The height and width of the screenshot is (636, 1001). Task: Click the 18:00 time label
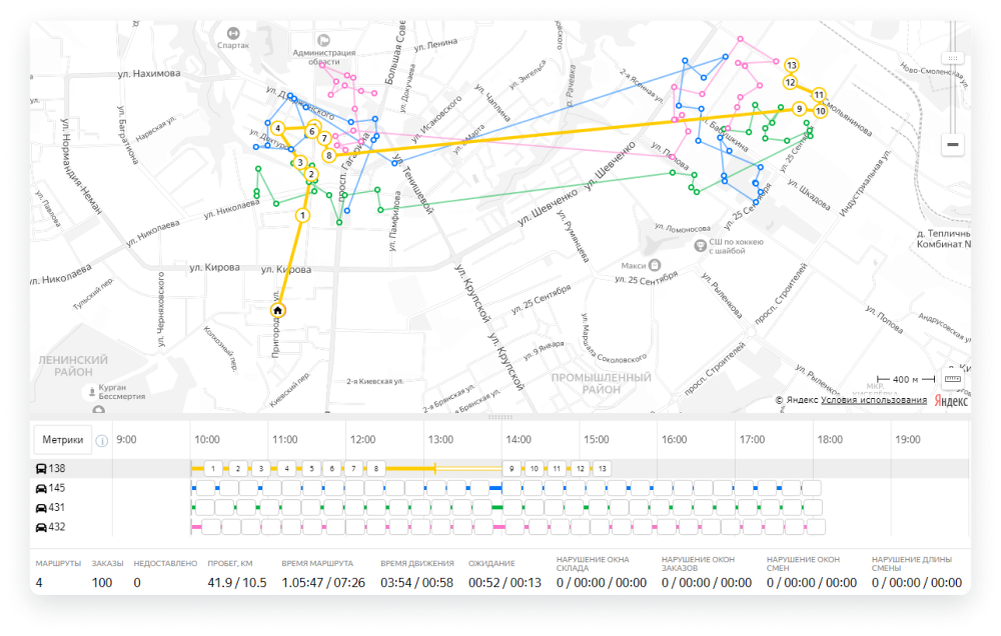click(x=830, y=440)
